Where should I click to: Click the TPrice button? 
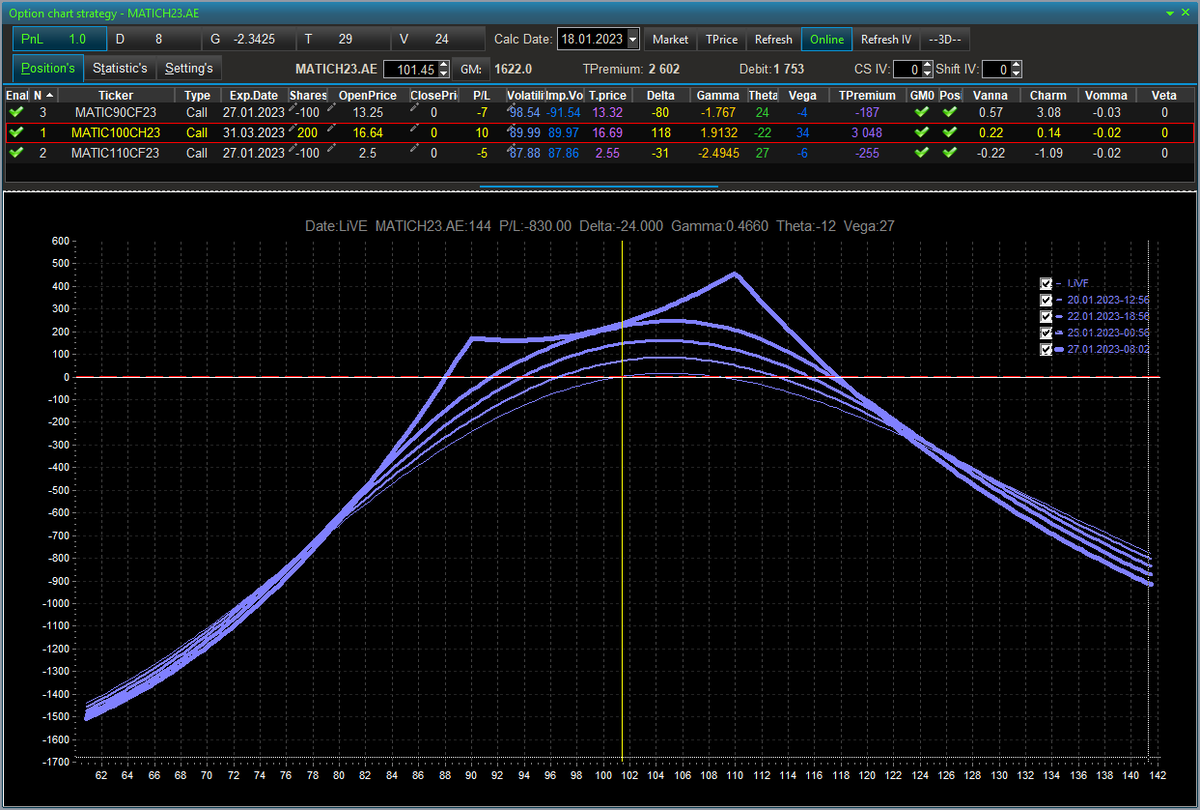click(721, 40)
